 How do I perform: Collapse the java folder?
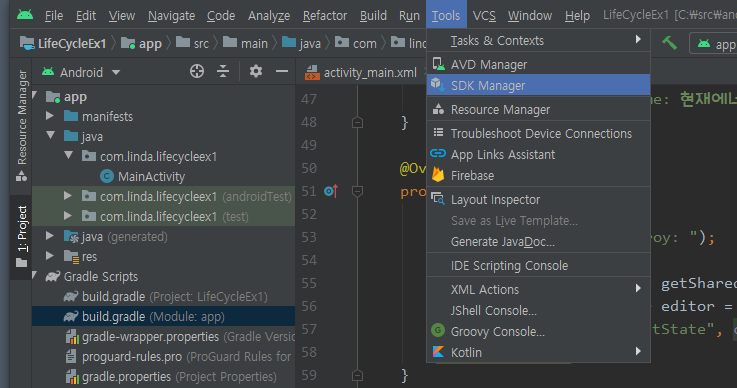click(x=50, y=135)
